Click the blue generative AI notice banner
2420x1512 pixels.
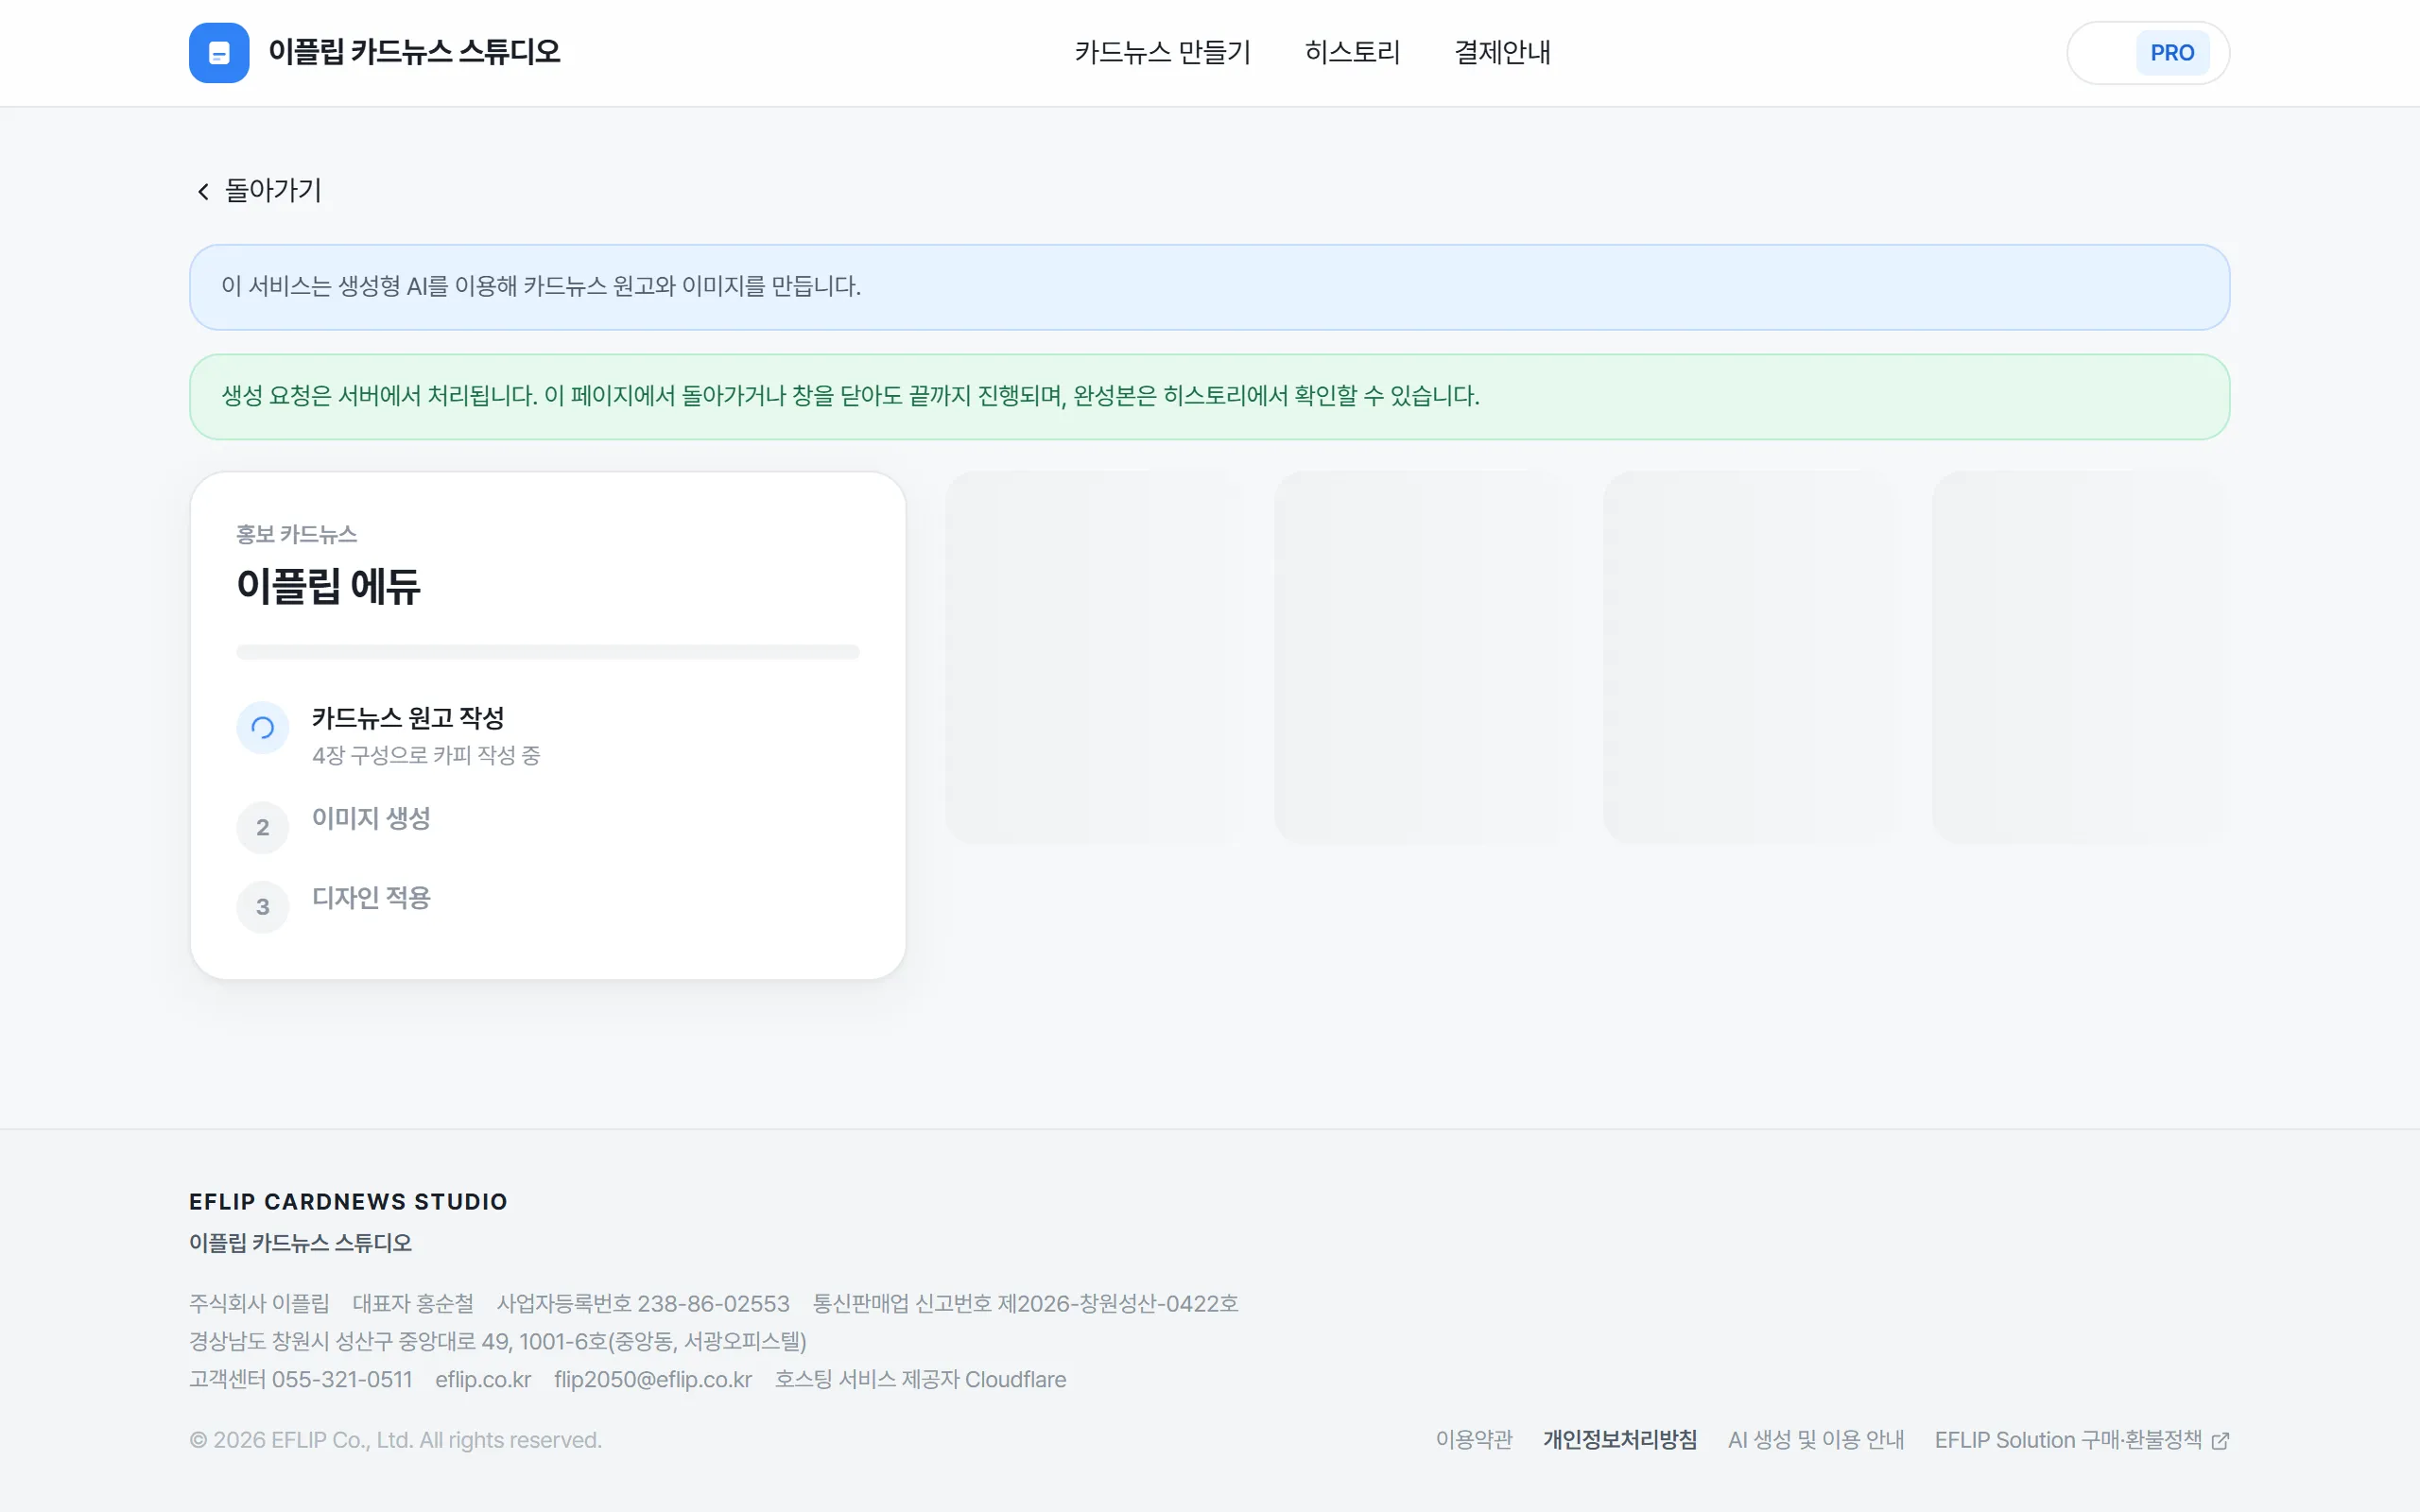[x=1210, y=287]
